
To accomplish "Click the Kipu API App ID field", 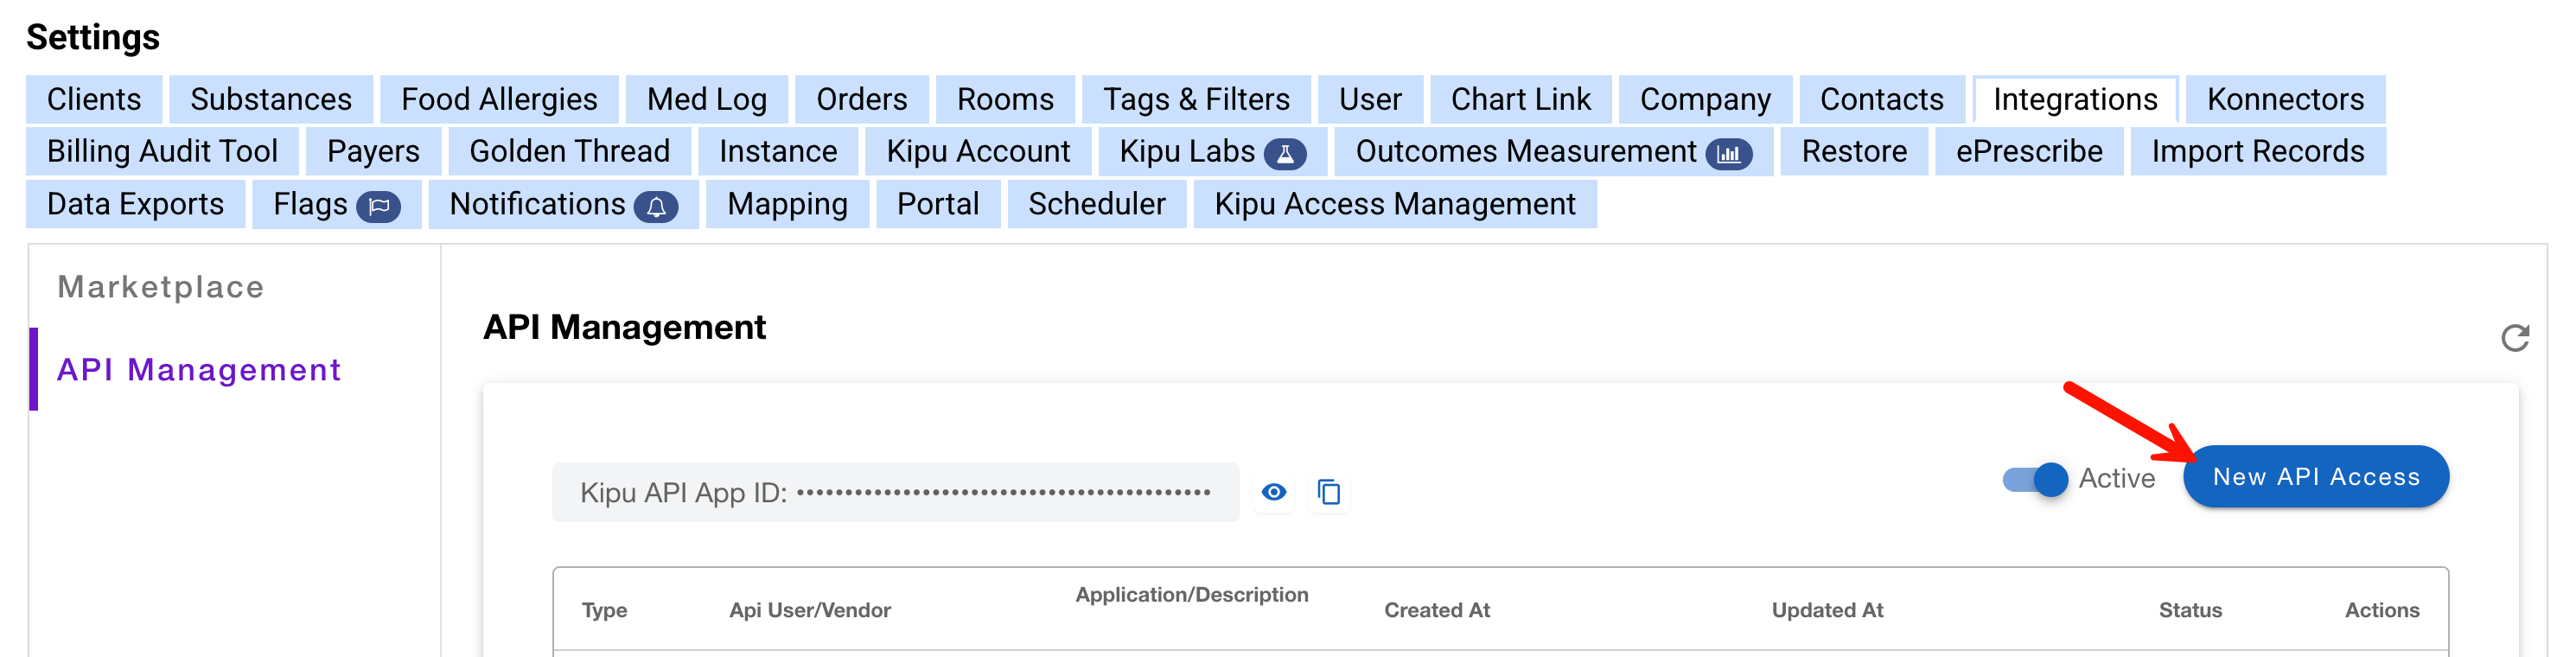I will point(894,492).
